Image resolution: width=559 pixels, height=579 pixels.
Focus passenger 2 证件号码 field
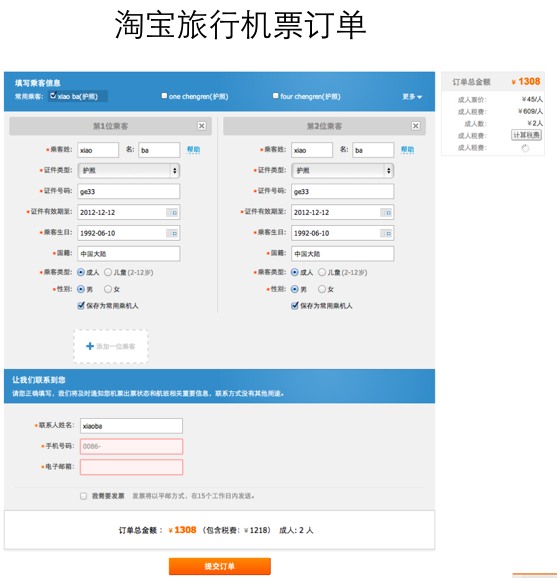tap(342, 191)
